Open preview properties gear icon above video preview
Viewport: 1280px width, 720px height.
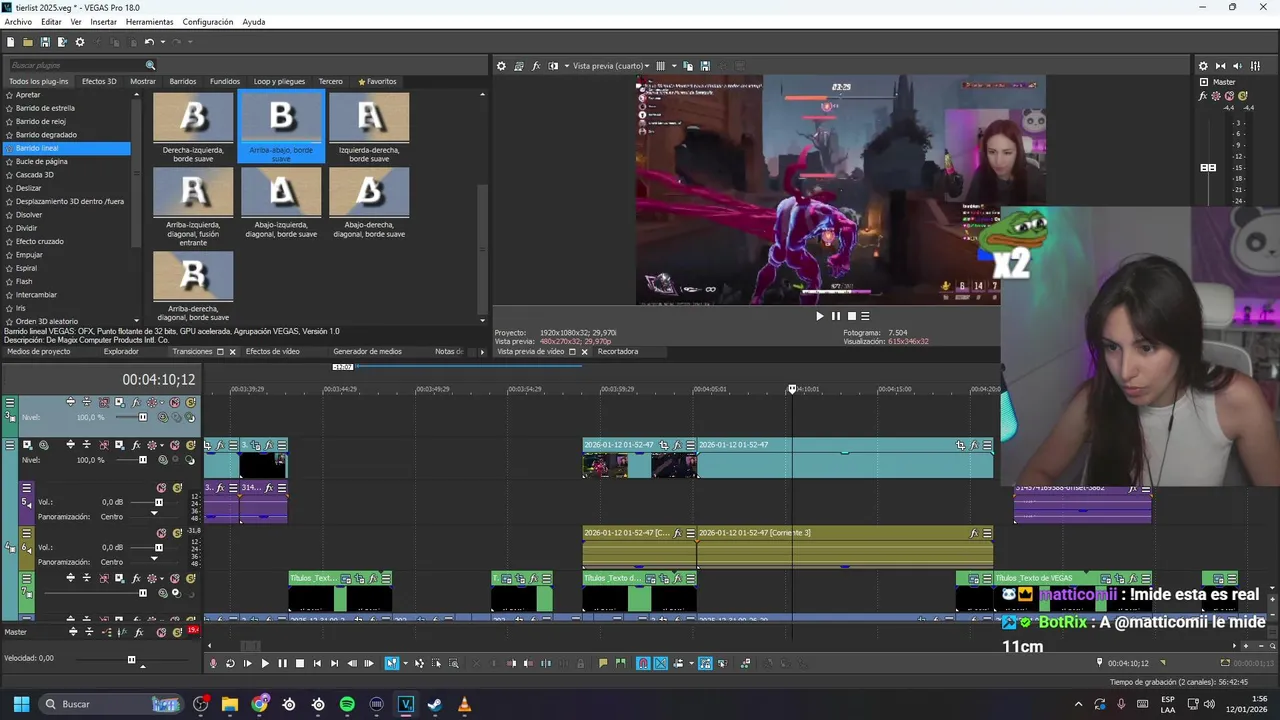point(502,66)
